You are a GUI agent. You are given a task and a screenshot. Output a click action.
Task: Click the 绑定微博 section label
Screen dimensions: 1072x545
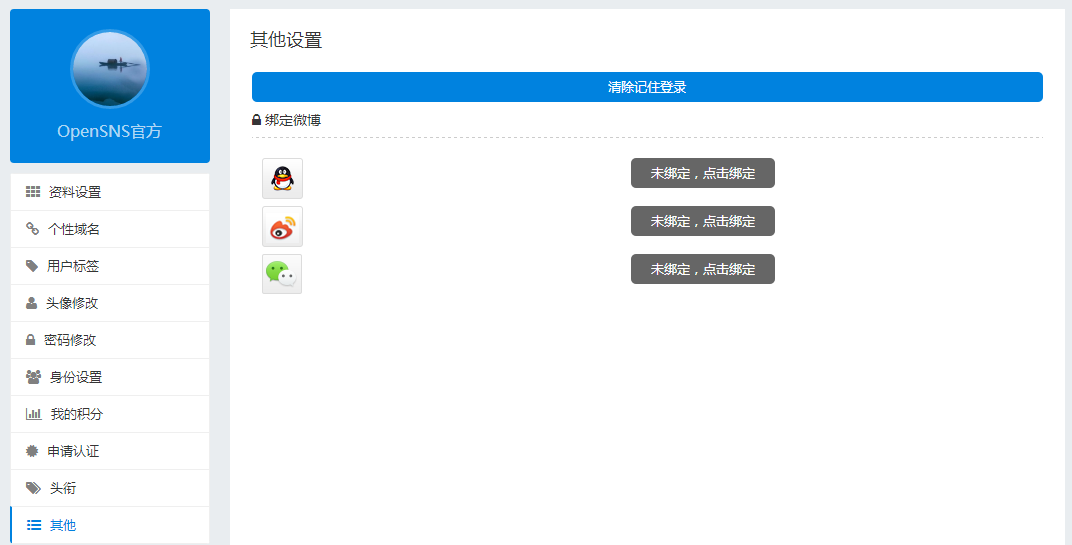(x=293, y=120)
